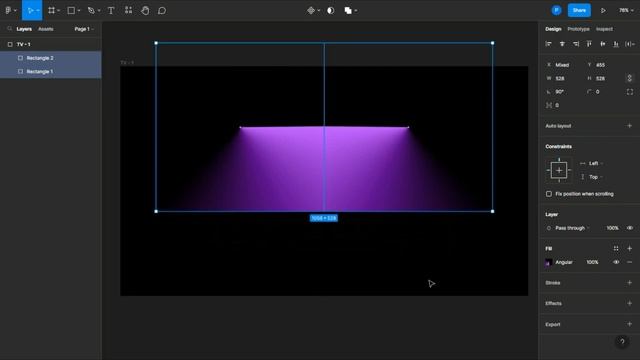Click the constraints box widget
This screenshot has height=360, width=640.
(559, 170)
